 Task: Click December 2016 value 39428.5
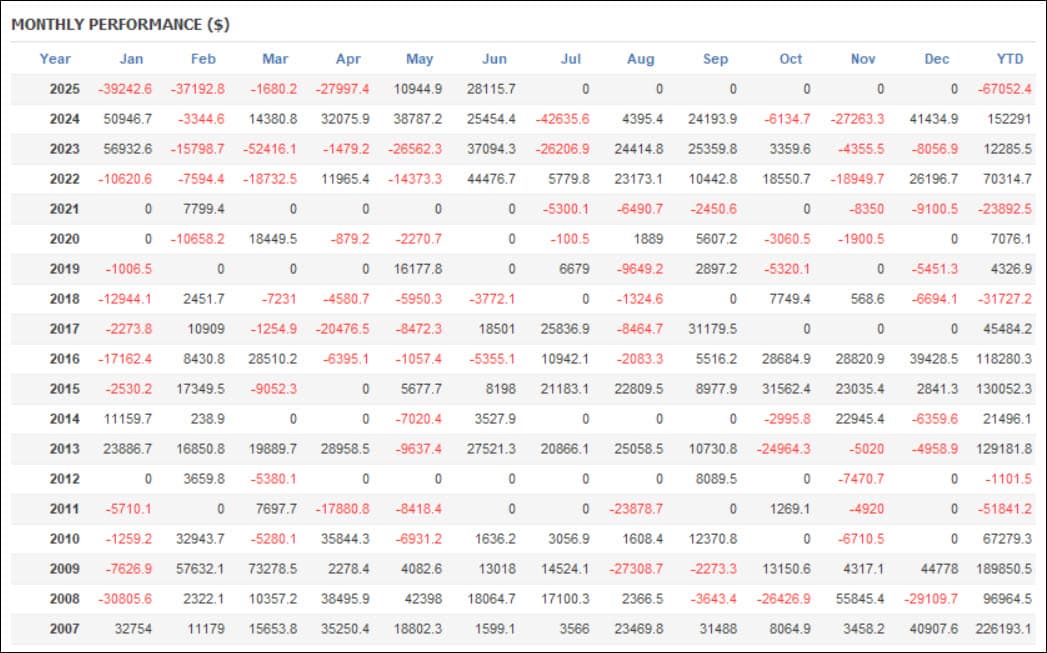point(933,359)
